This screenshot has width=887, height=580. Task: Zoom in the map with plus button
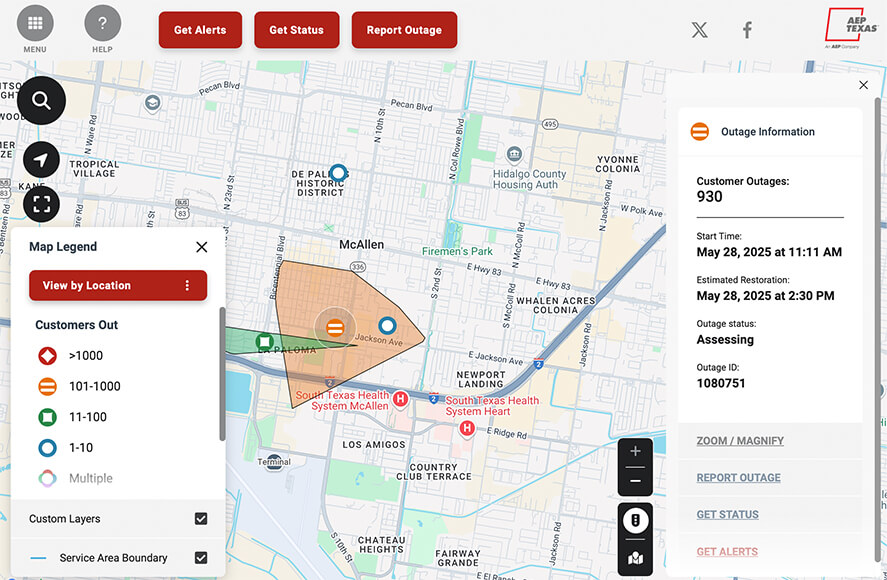635,451
